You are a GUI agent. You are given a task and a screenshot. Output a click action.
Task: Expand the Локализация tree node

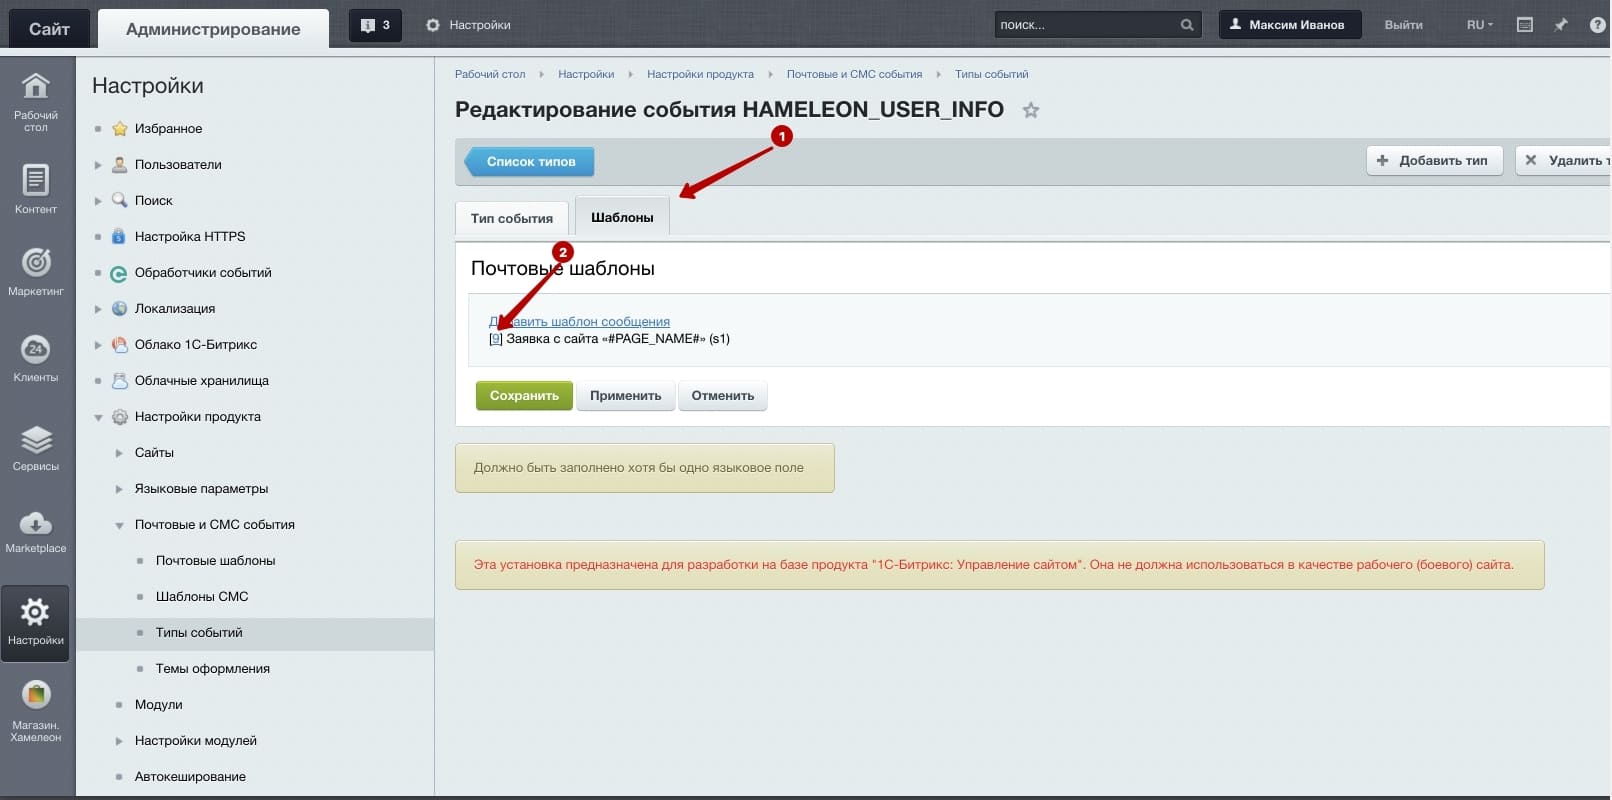point(98,309)
